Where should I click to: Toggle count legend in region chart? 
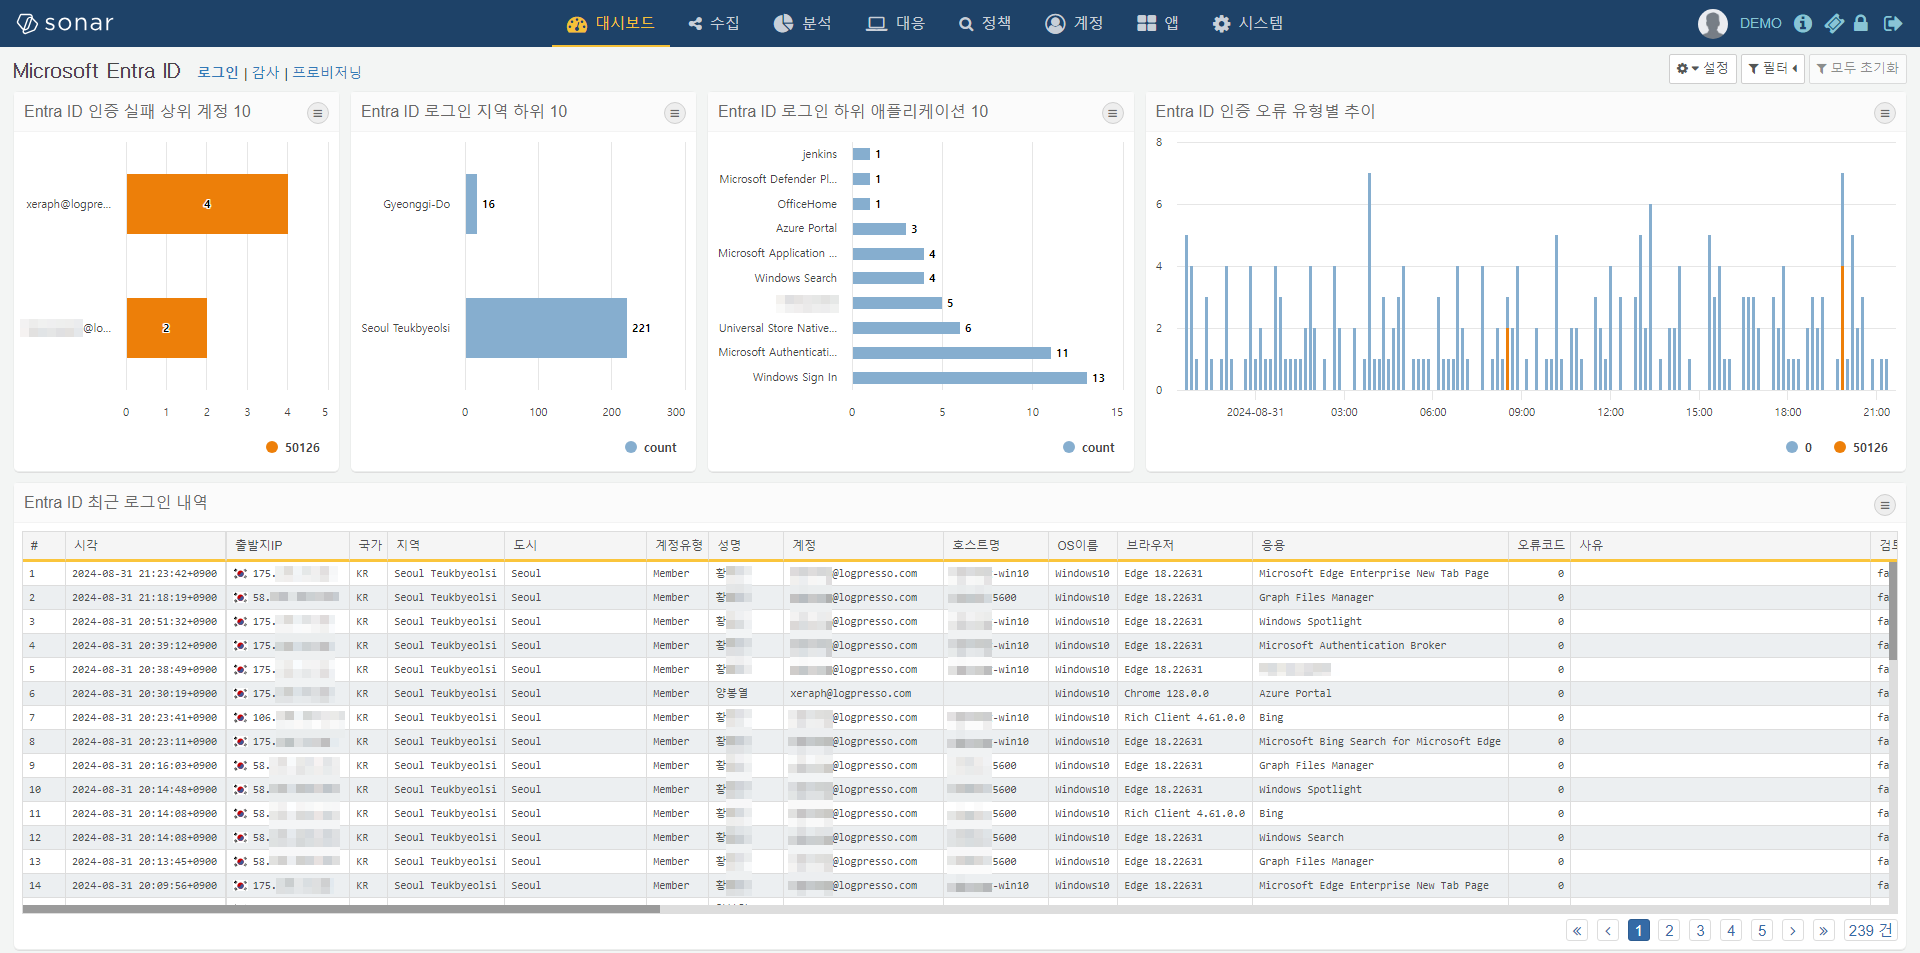click(651, 447)
